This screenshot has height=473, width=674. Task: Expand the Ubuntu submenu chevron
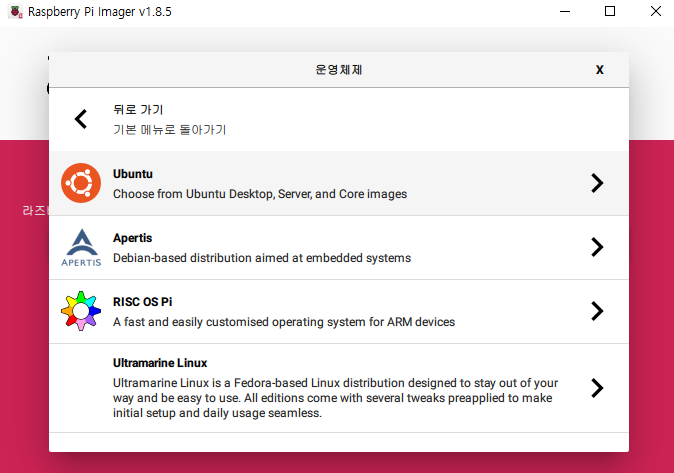coord(597,183)
